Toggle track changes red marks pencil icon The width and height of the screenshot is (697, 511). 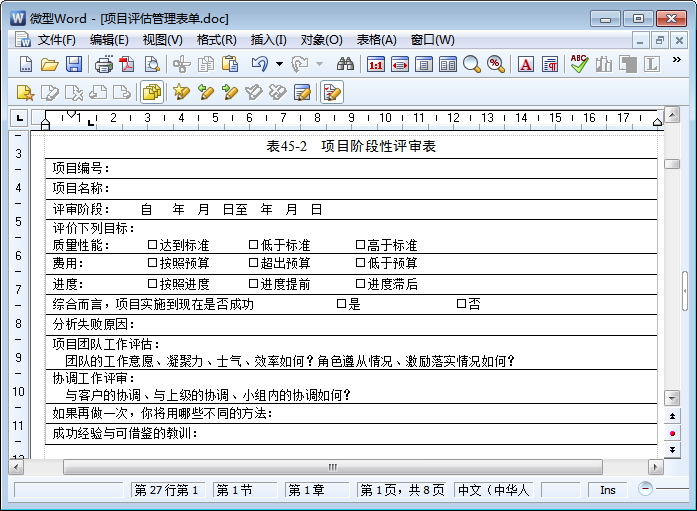[x=332, y=92]
